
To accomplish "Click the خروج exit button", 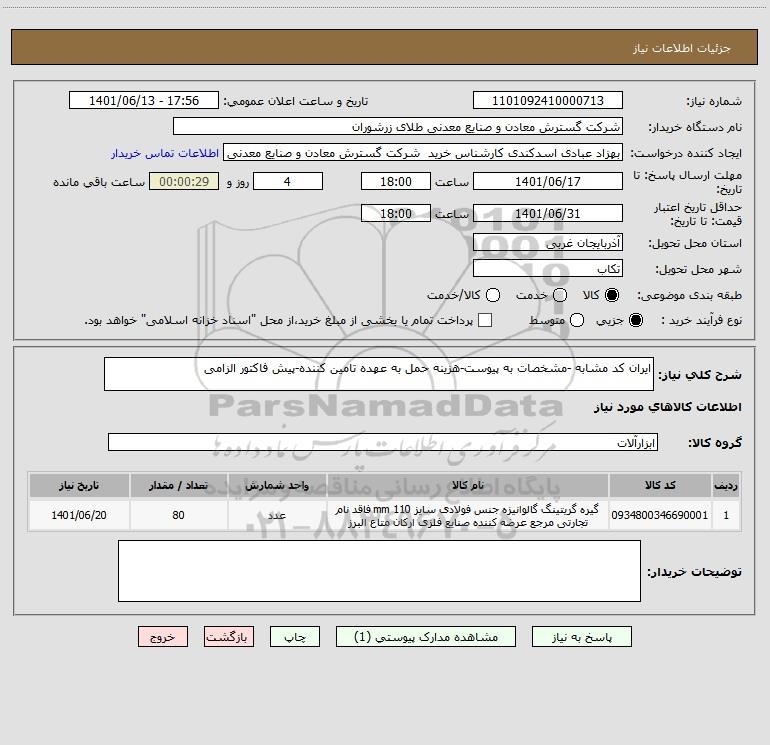I will pyautogui.click(x=163, y=637).
